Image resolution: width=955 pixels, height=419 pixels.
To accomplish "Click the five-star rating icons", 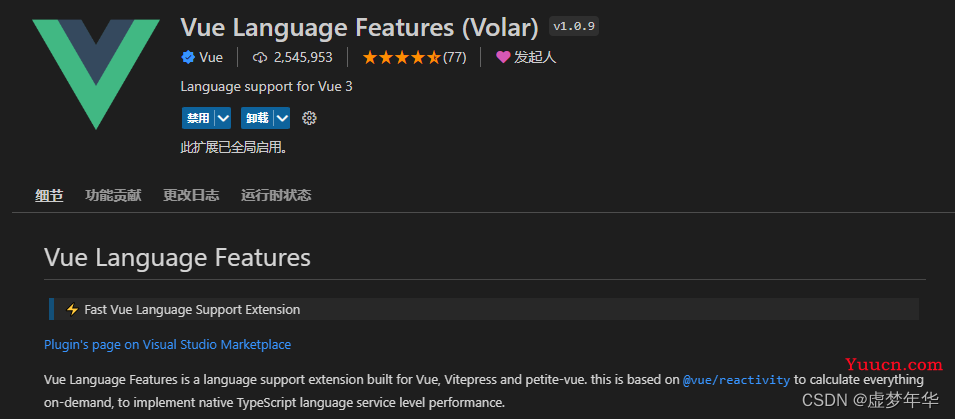I will 401,57.
